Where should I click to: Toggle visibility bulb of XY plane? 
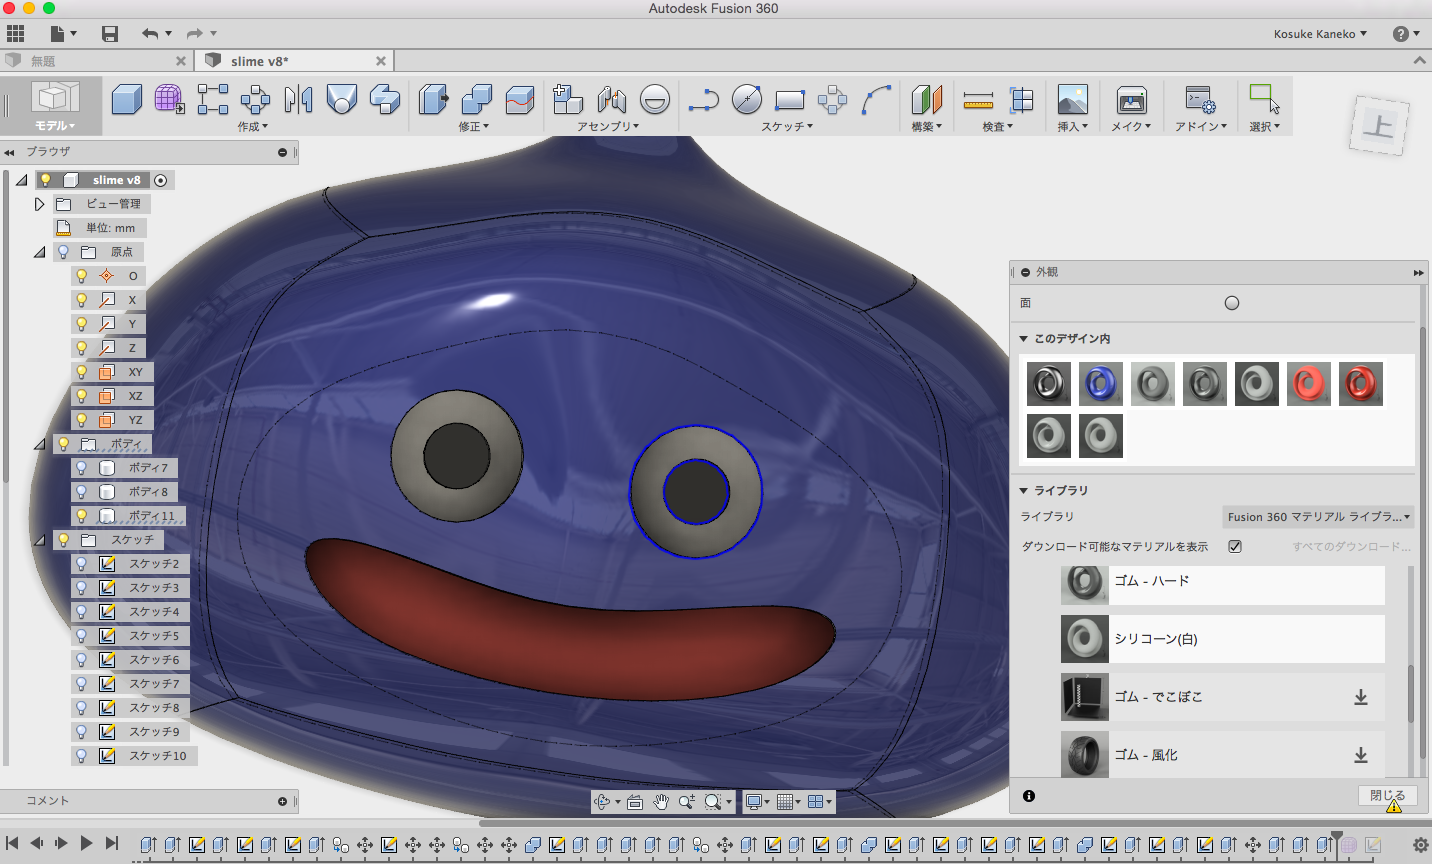82,372
